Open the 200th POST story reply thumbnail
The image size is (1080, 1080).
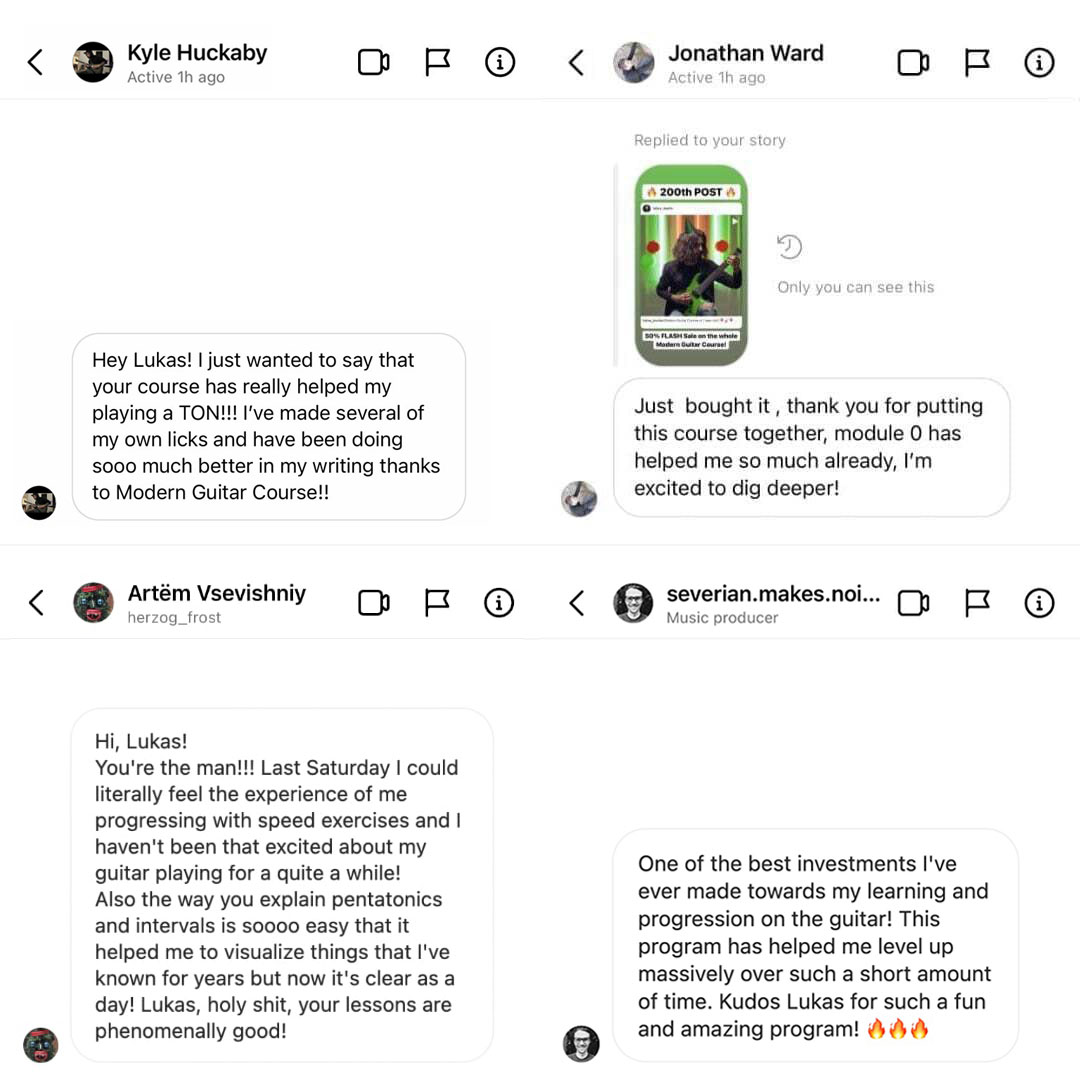point(691,265)
